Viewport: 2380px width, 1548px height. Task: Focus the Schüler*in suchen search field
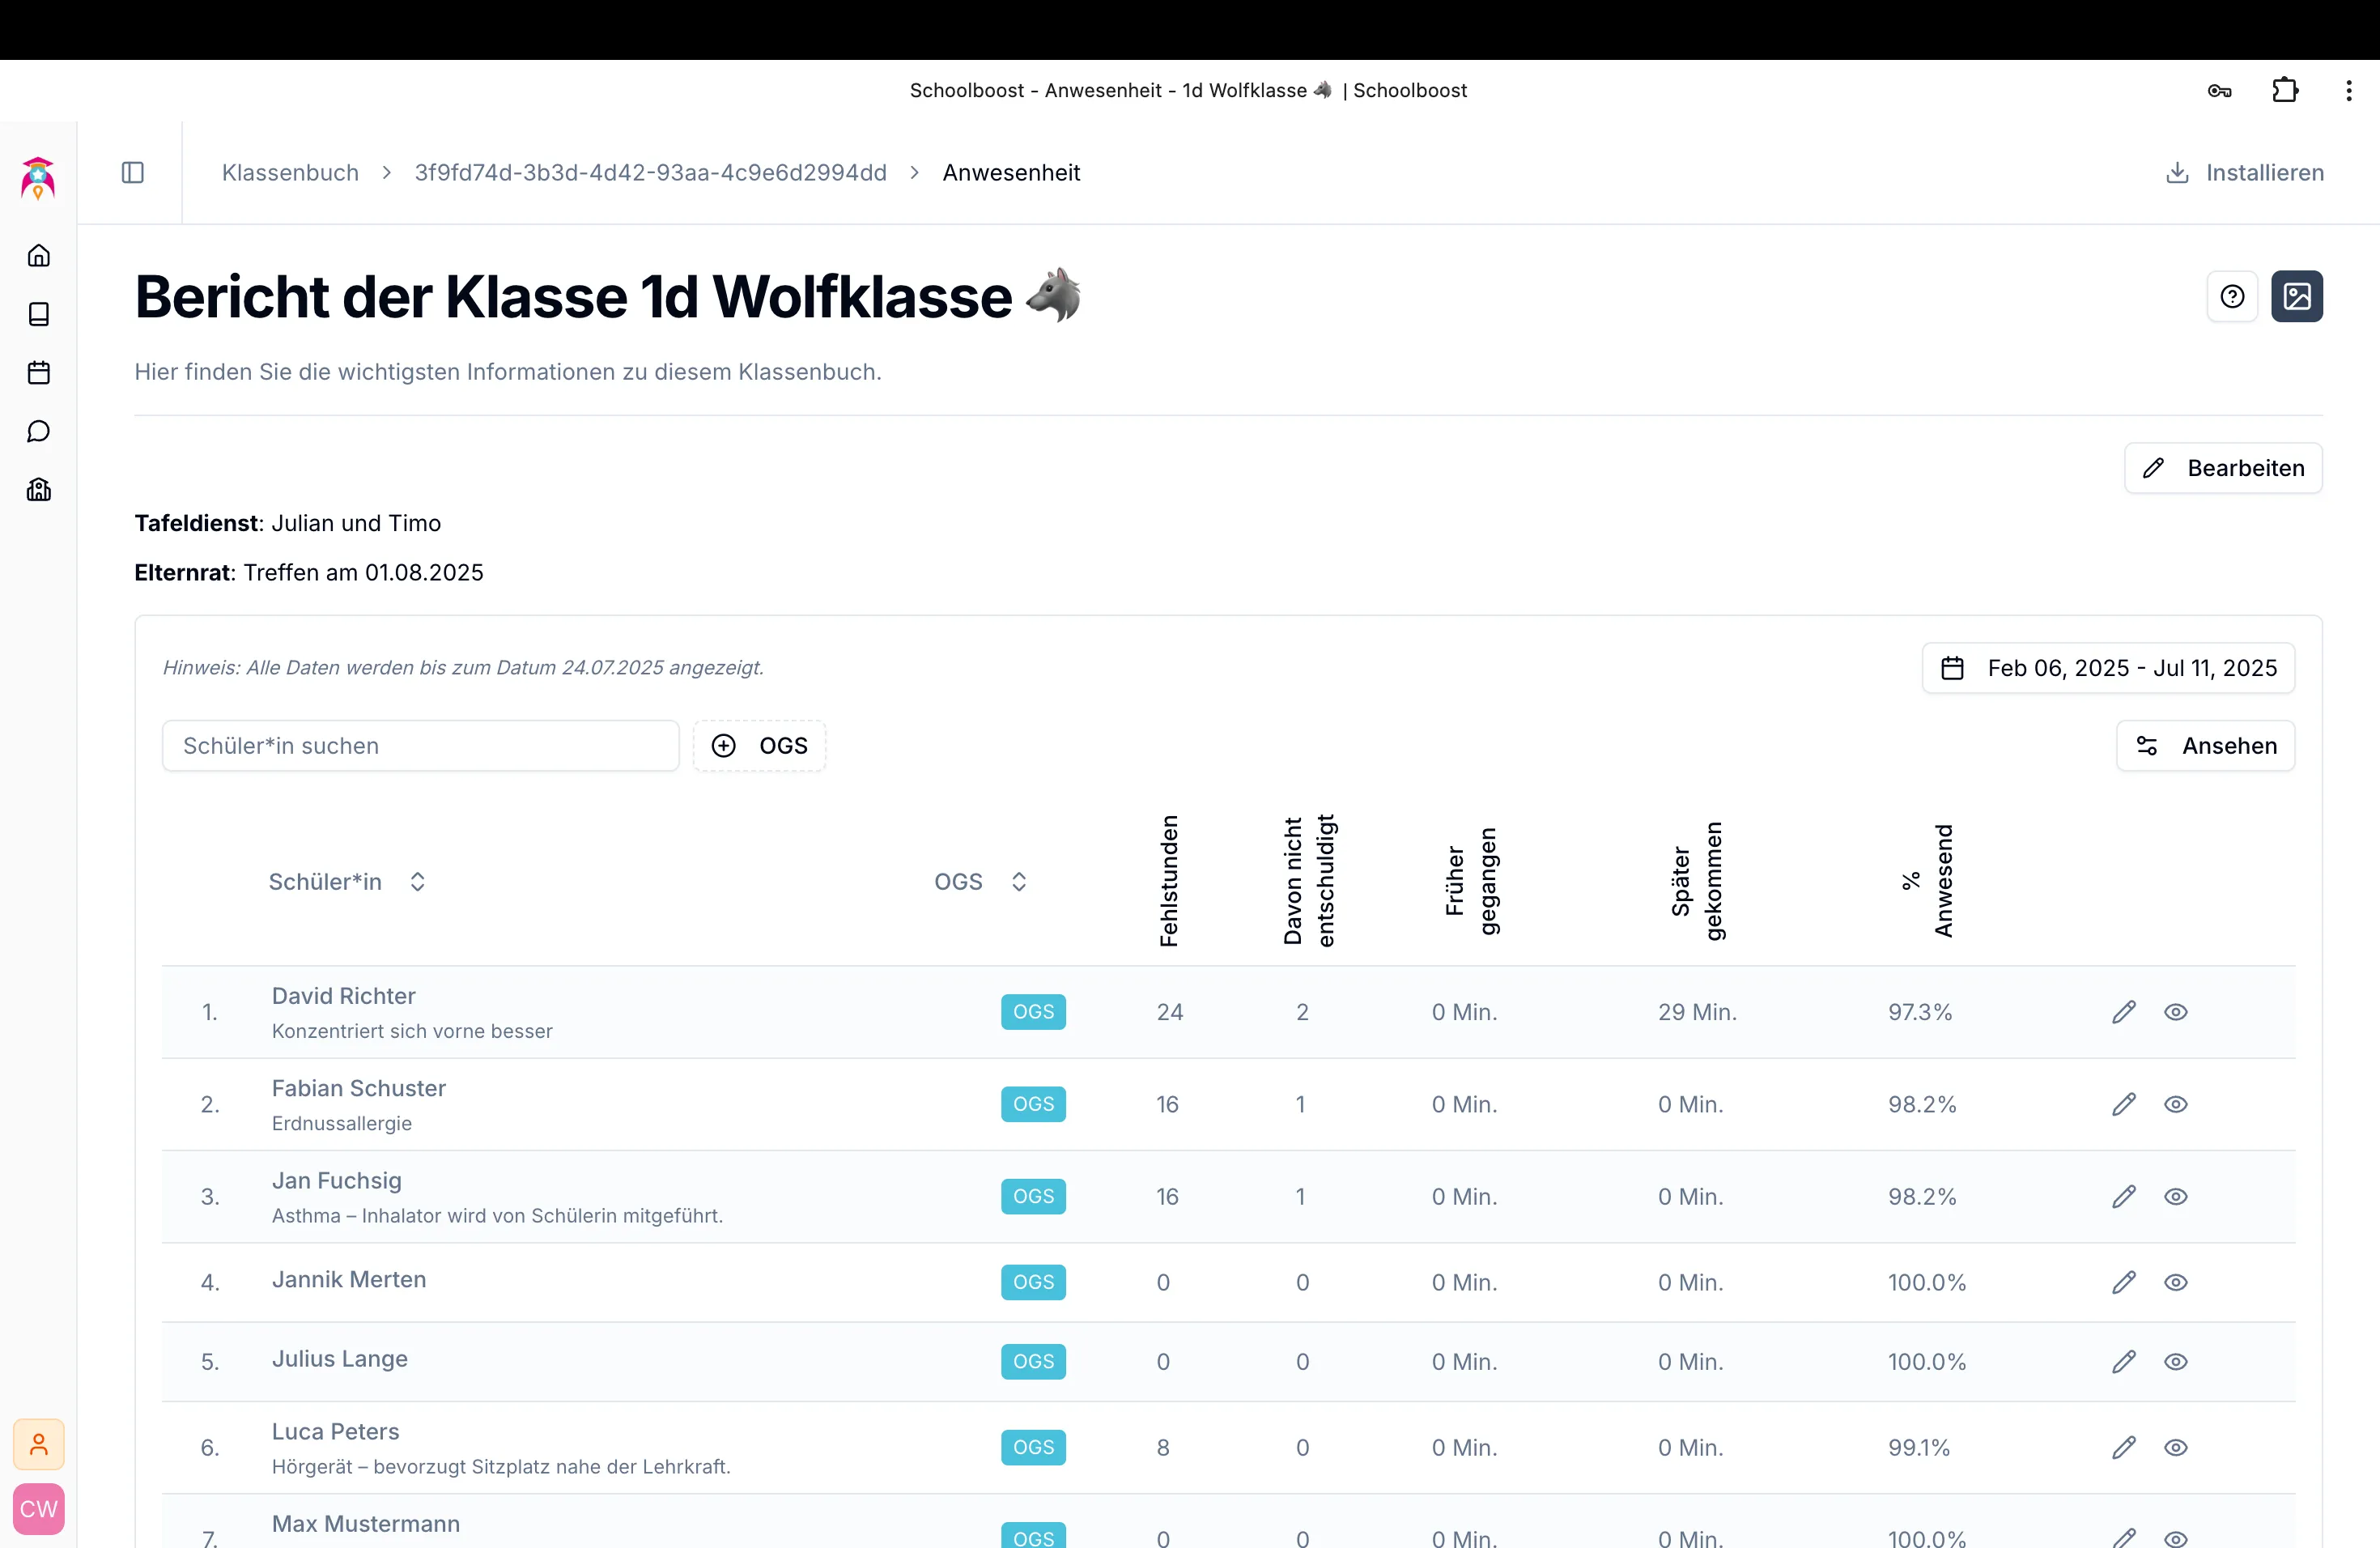click(420, 746)
